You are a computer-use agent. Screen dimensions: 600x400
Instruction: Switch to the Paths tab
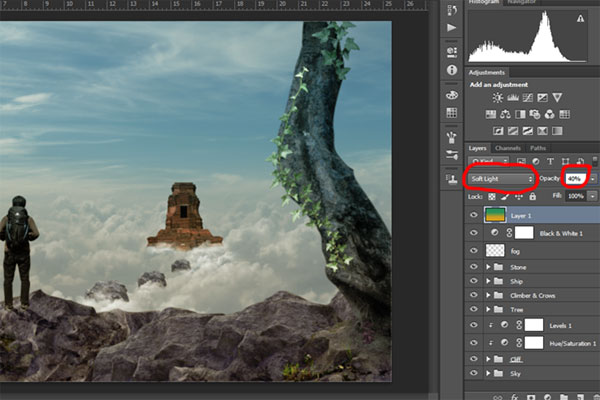pos(538,148)
